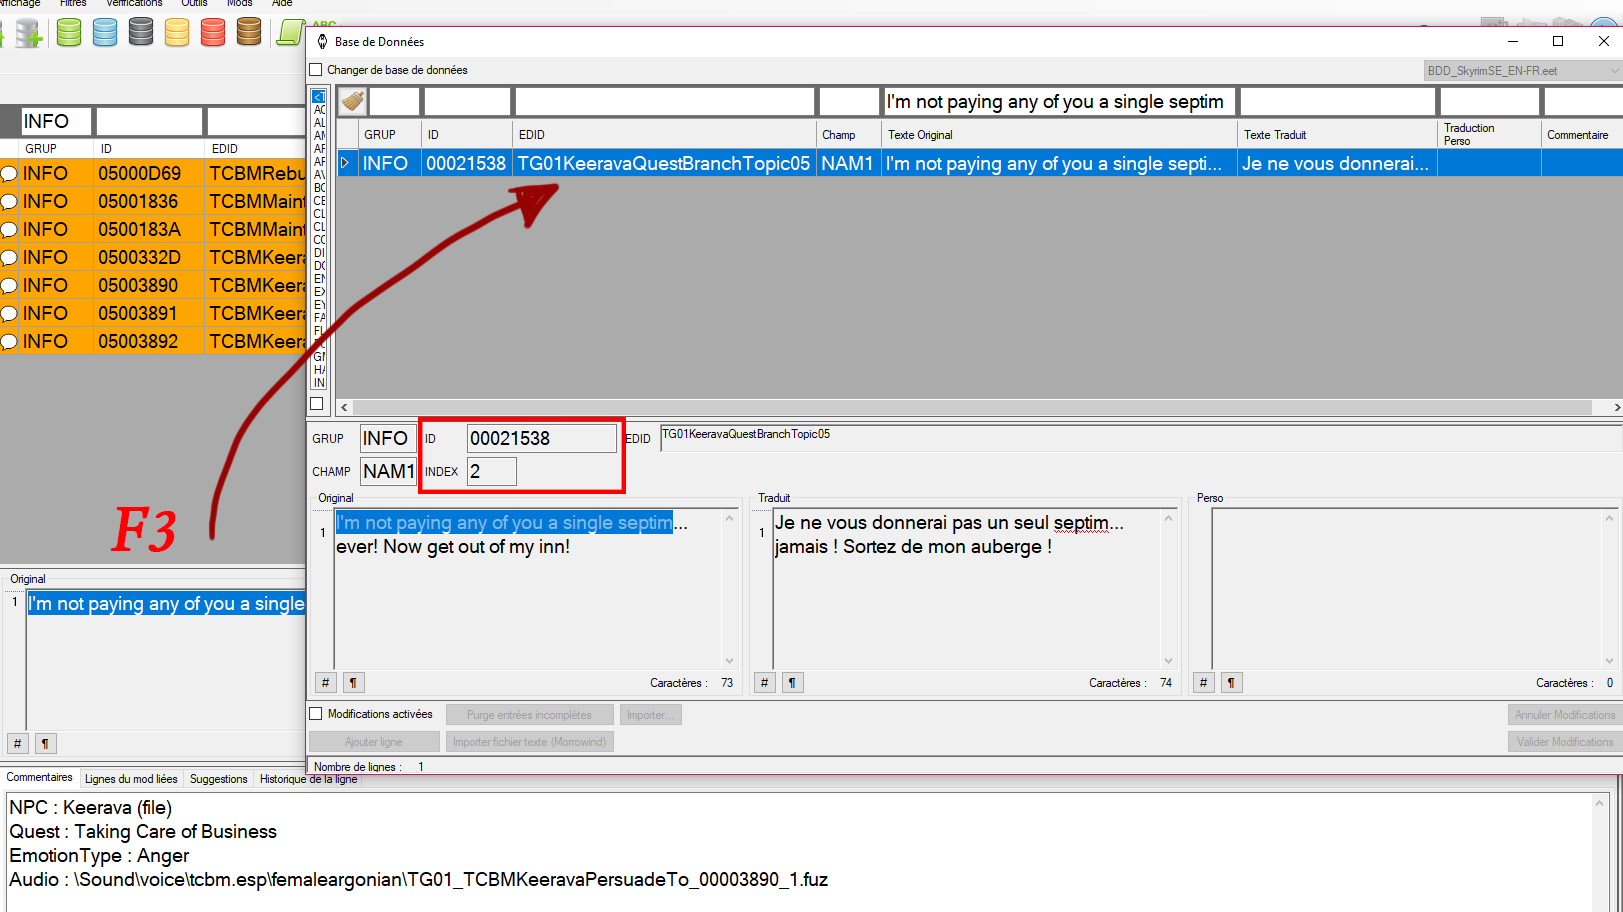Click the # button under Traduit text
This screenshot has width=1623, height=912.
click(x=764, y=683)
